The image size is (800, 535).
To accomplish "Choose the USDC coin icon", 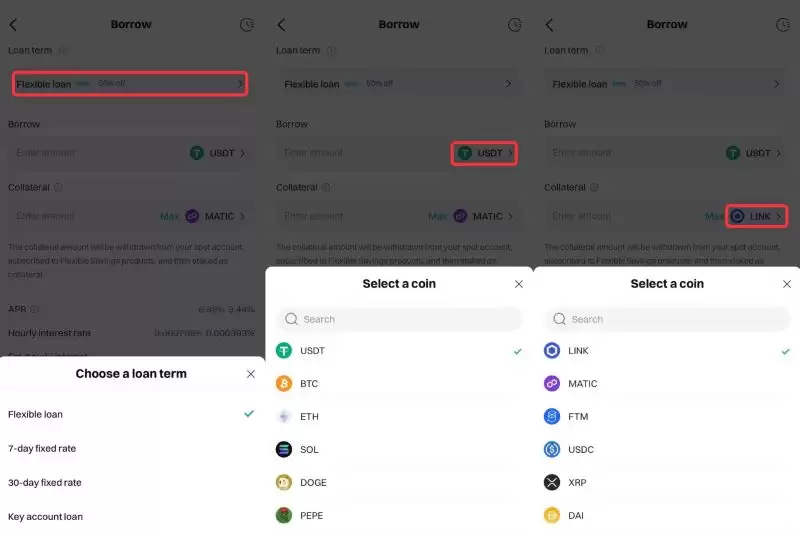I will pos(552,449).
